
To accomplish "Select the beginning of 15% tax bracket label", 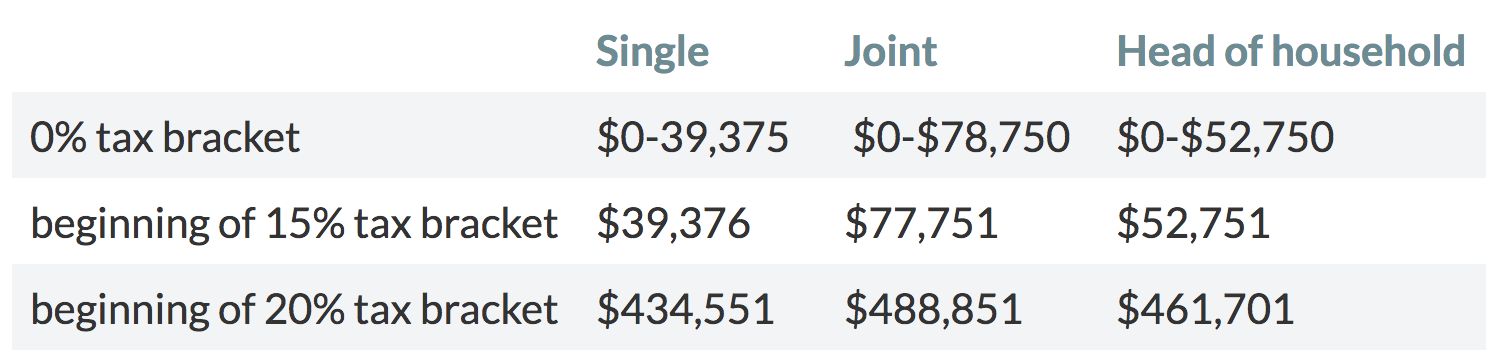I will 294,223.
